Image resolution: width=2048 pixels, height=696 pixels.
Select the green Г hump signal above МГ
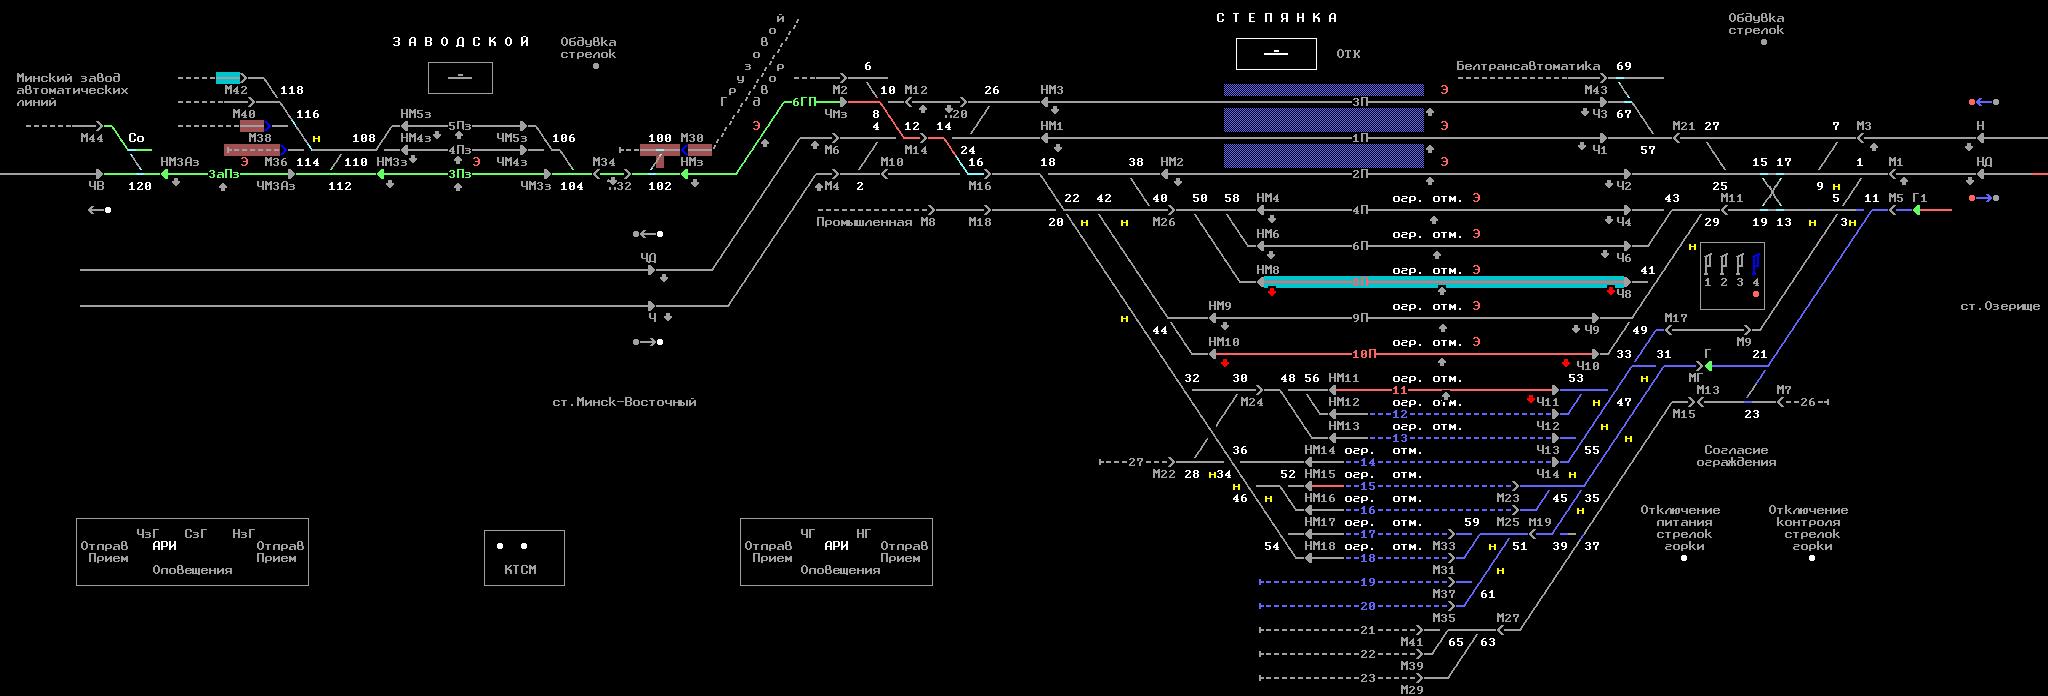[x=1708, y=366]
